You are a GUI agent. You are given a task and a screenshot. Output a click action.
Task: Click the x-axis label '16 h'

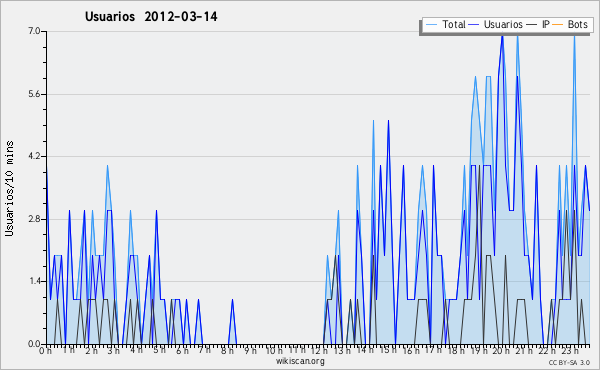[411, 351]
